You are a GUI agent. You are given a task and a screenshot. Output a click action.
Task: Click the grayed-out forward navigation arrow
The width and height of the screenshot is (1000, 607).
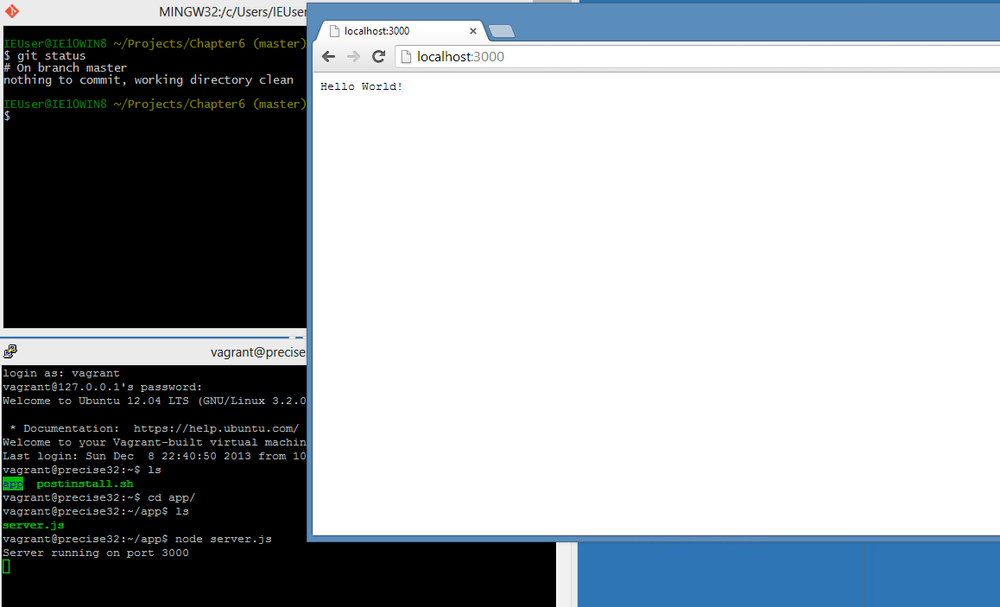click(352, 56)
